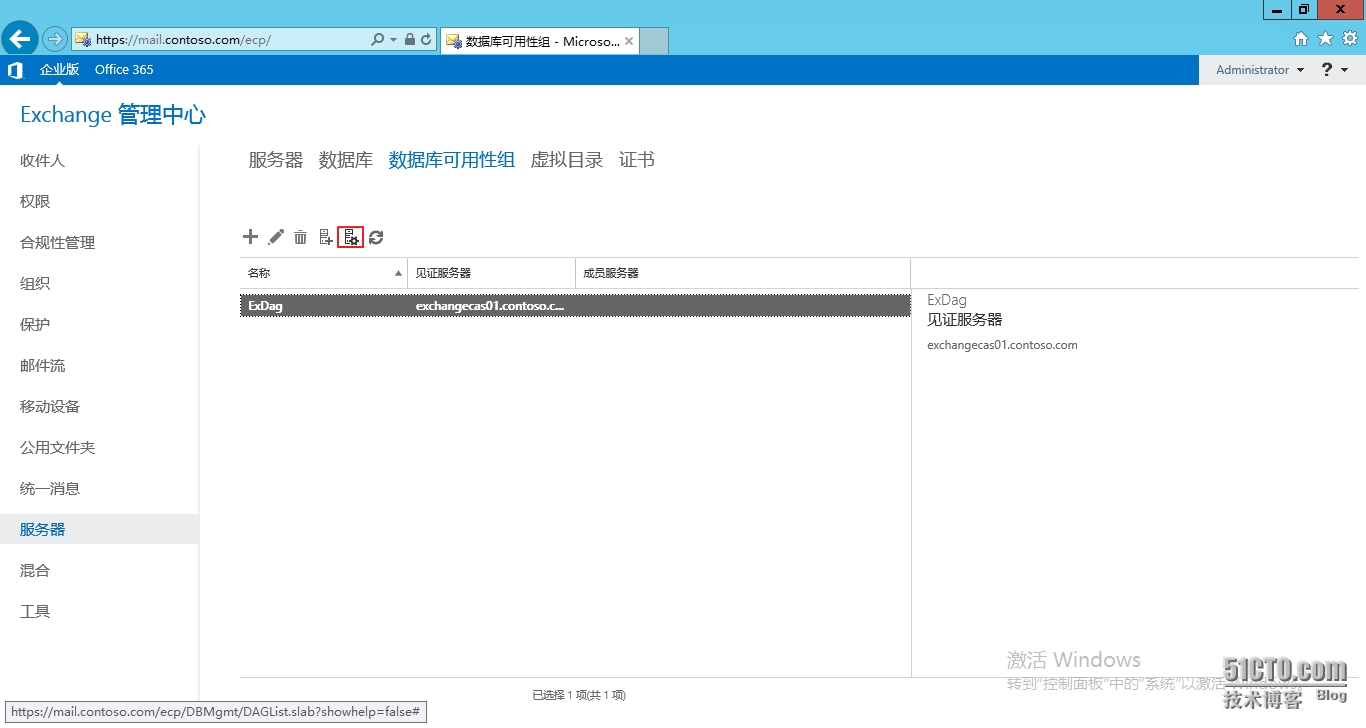Screen dimensions: 1366x728
Task: Create a new database availability group
Action: coord(250,237)
